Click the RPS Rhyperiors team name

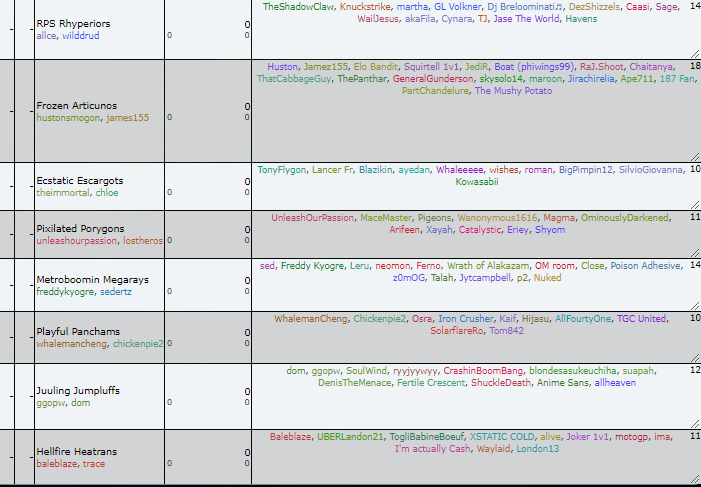click(73, 24)
